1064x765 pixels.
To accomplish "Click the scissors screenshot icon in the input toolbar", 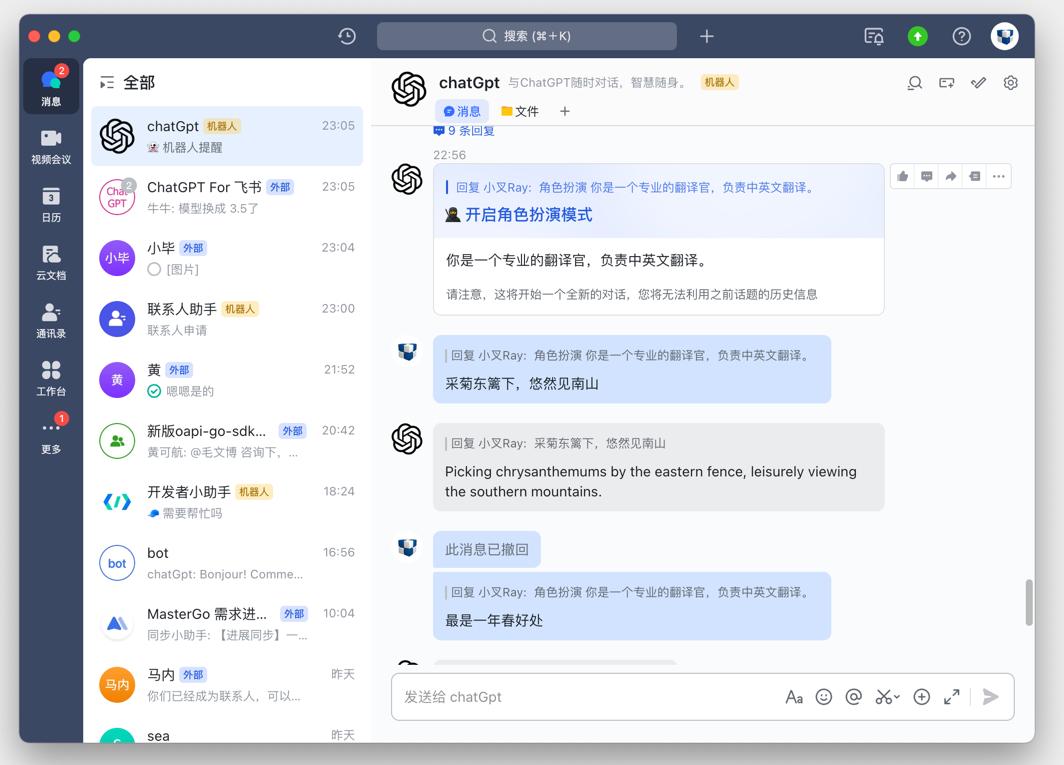I will tap(884, 697).
